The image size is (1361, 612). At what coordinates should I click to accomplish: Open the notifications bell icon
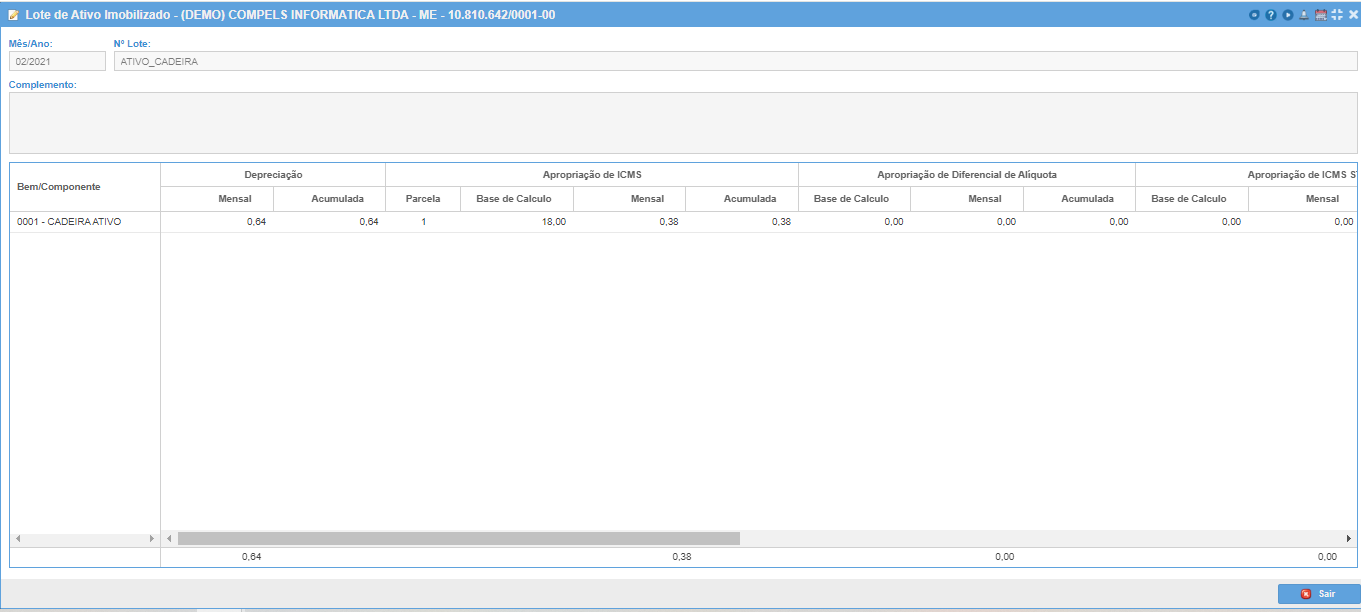tap(1304, 15)
